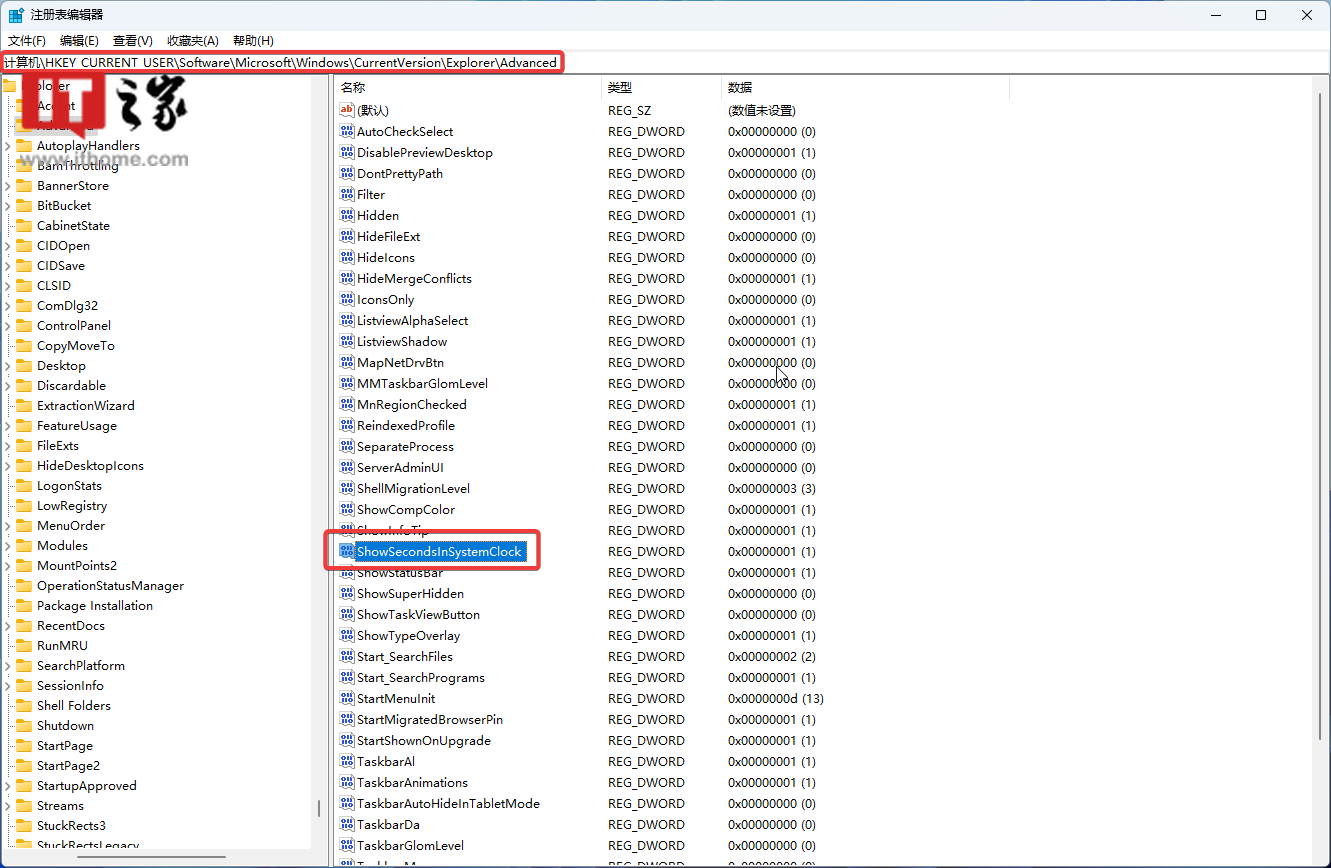Click the StartPage folder icon

click(24, 745)
